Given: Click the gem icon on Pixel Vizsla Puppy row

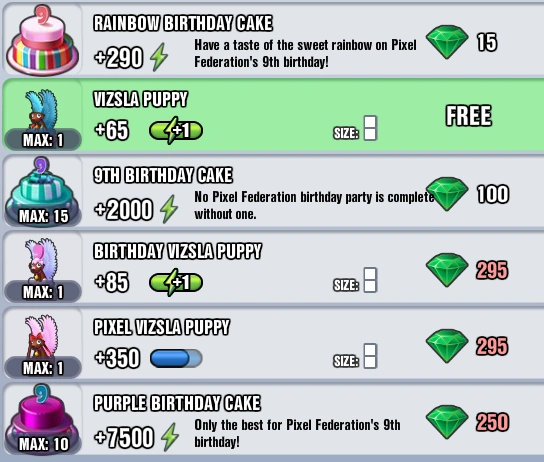Looking at the screenshot, I should (447, 346).
